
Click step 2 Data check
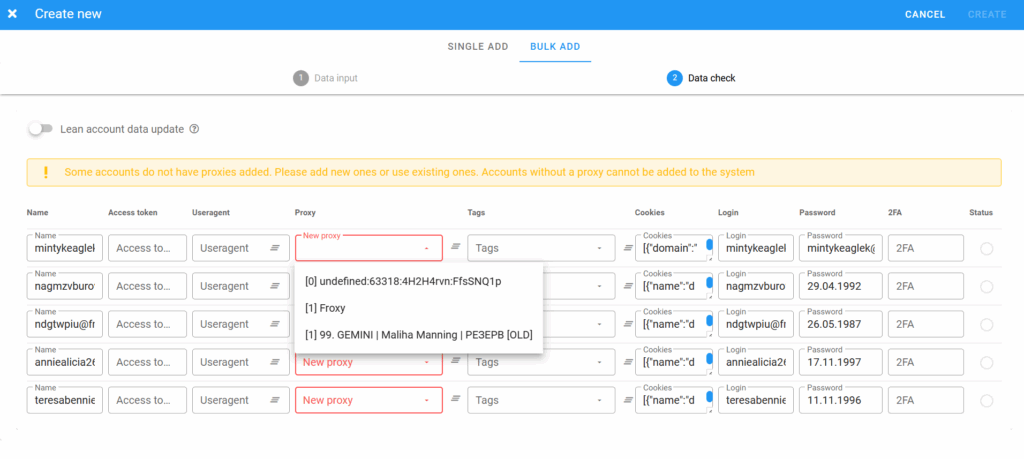(x=701, y=78)
